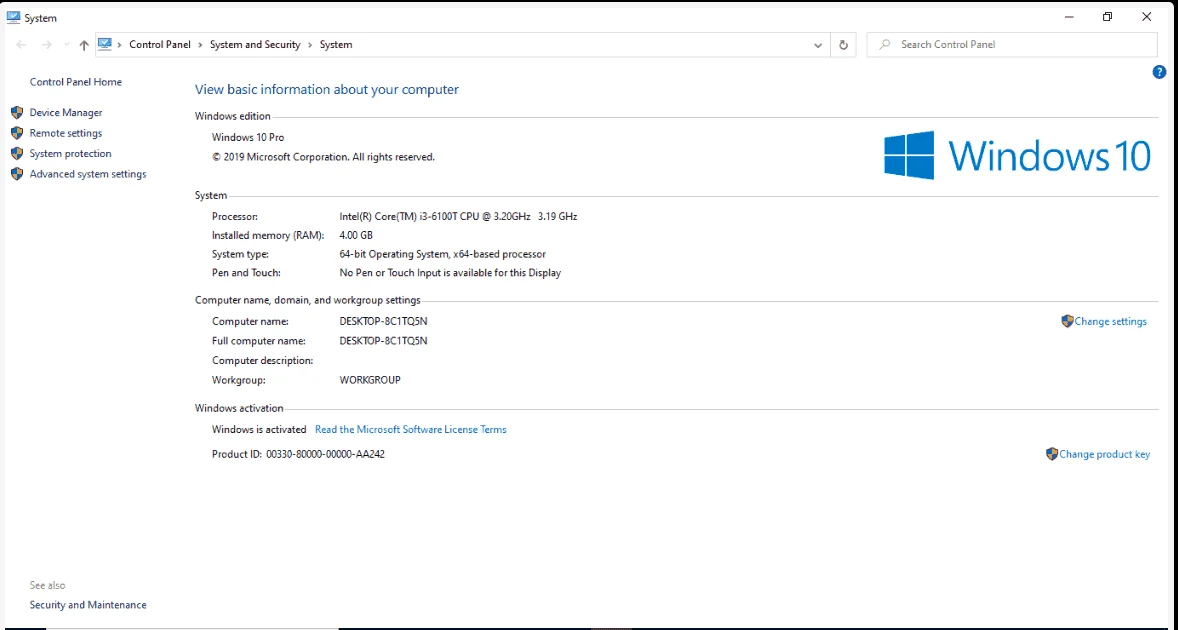Open Device Manager link
The height and width of the screenshot is (630, 1178).
pyautogui.click(x=65, y=113)
